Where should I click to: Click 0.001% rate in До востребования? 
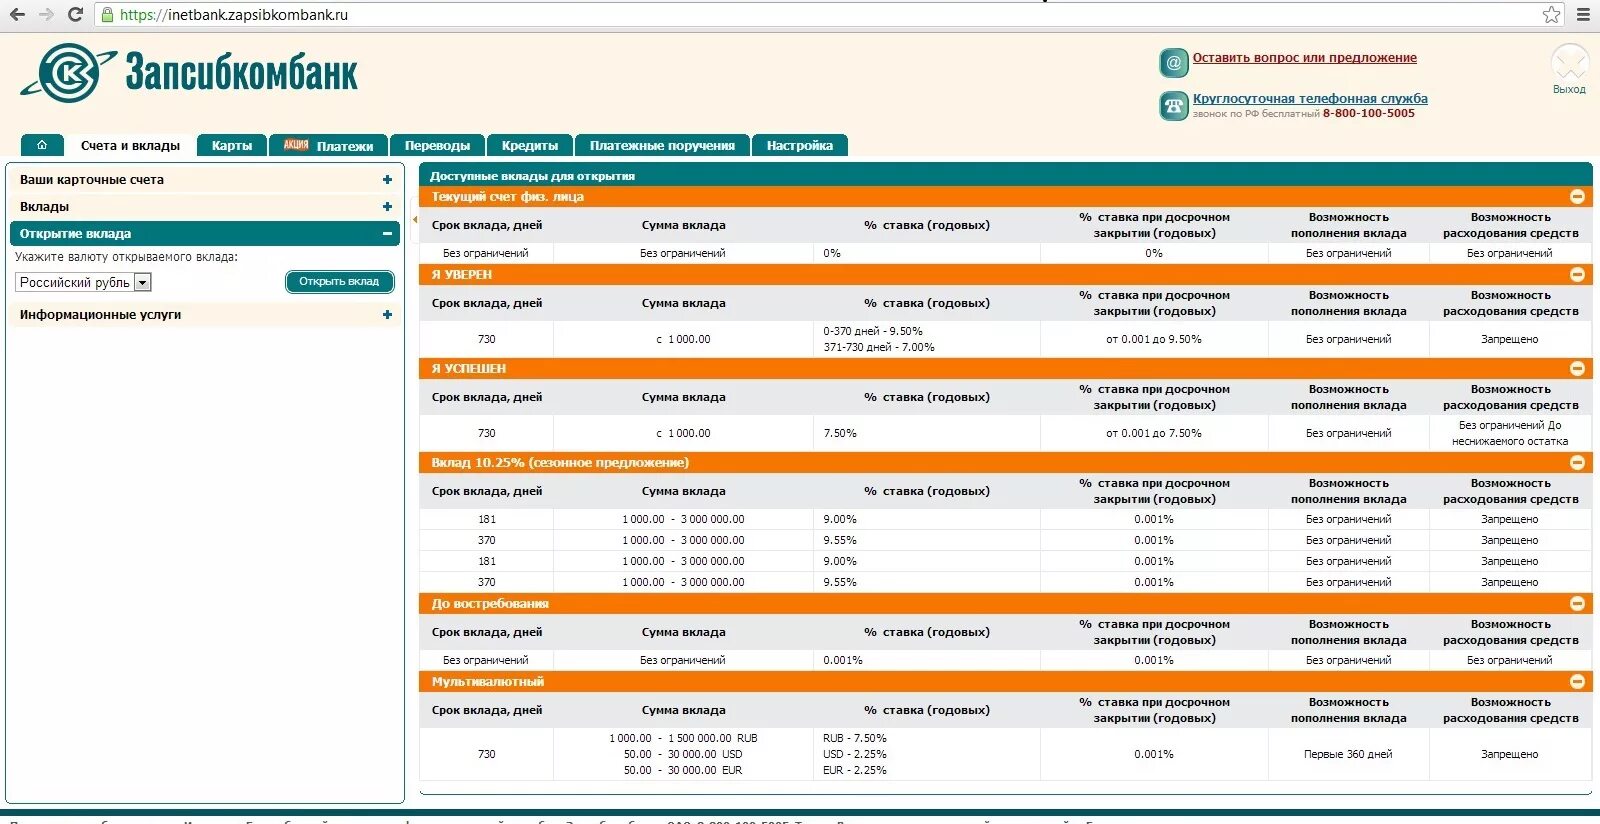click(843, 661)
